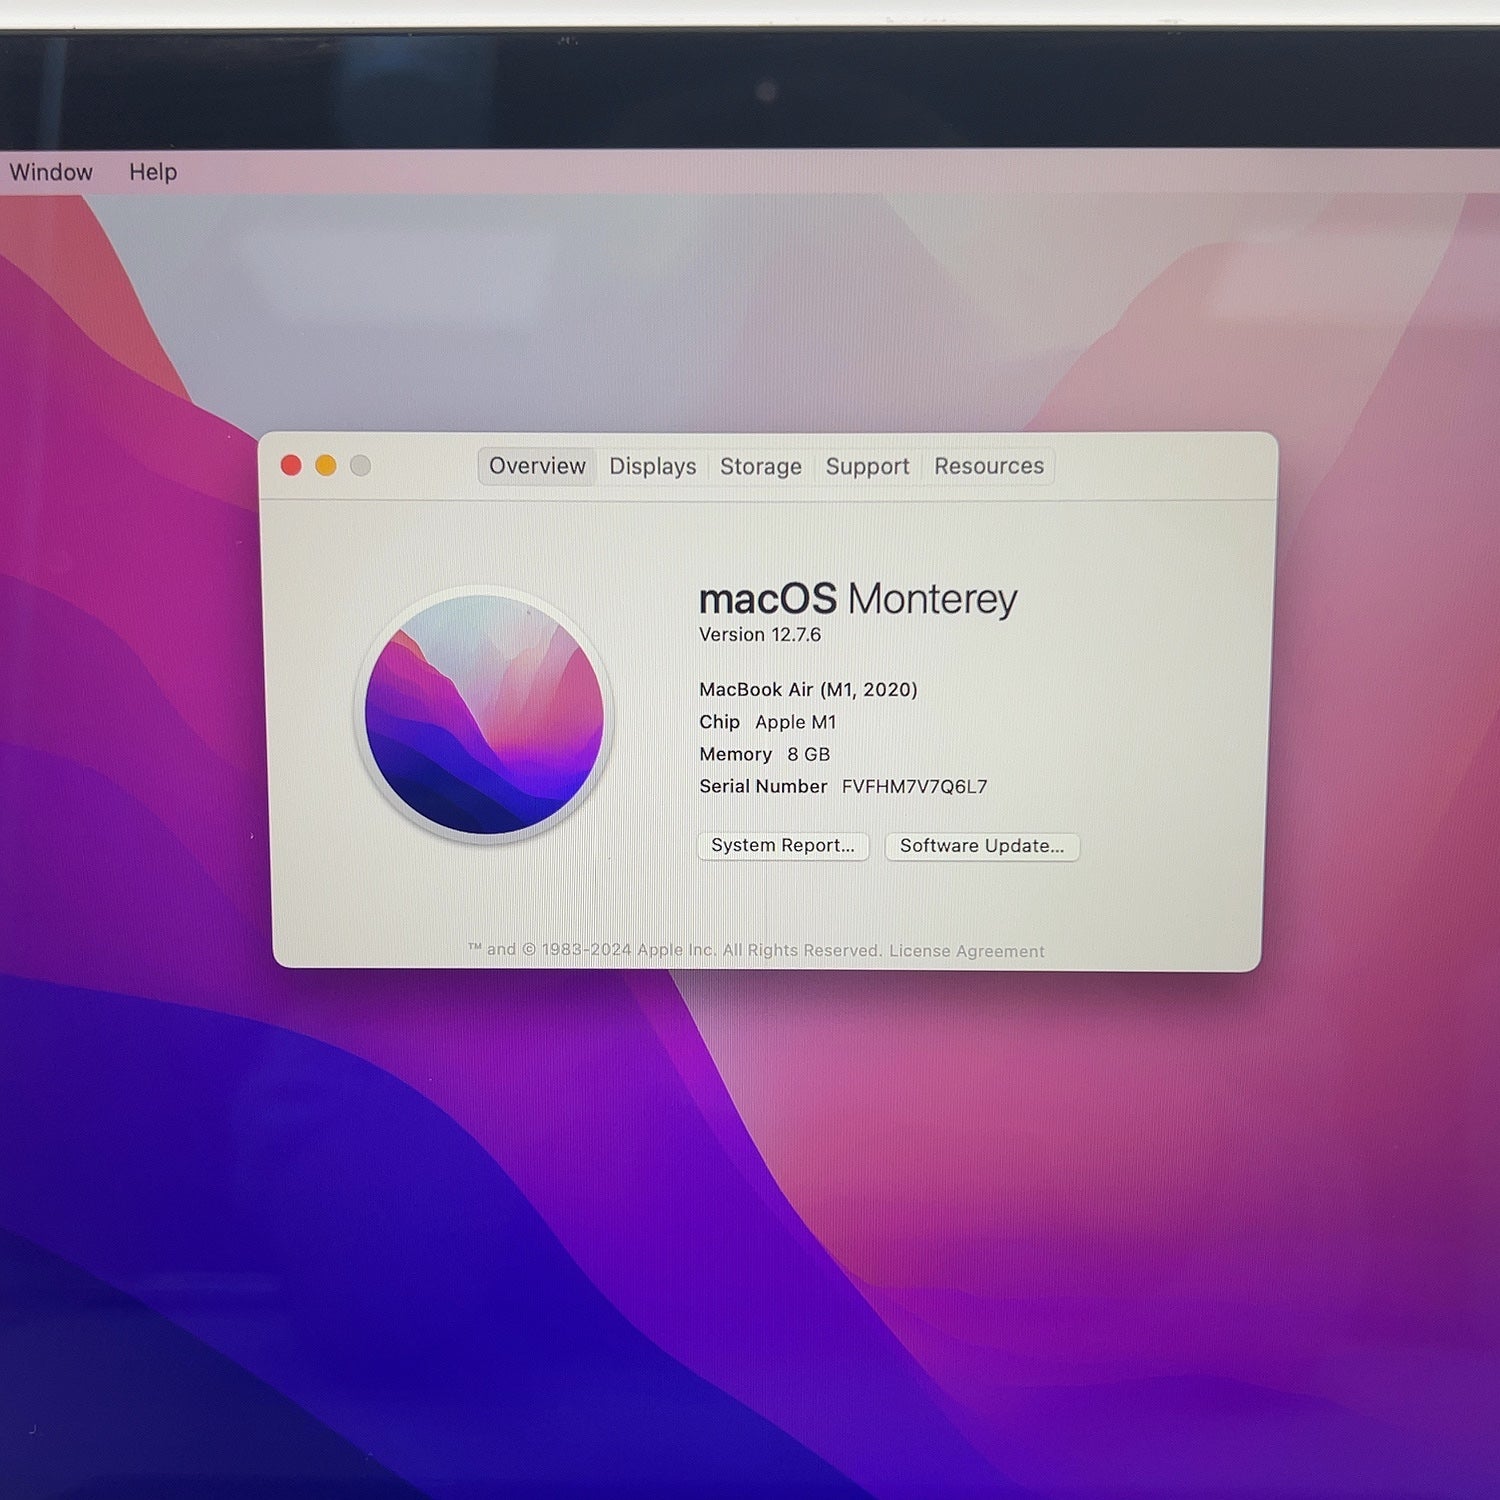1500x1500 pixels.
Task: Open the Help menu
Action: [153, 172]
